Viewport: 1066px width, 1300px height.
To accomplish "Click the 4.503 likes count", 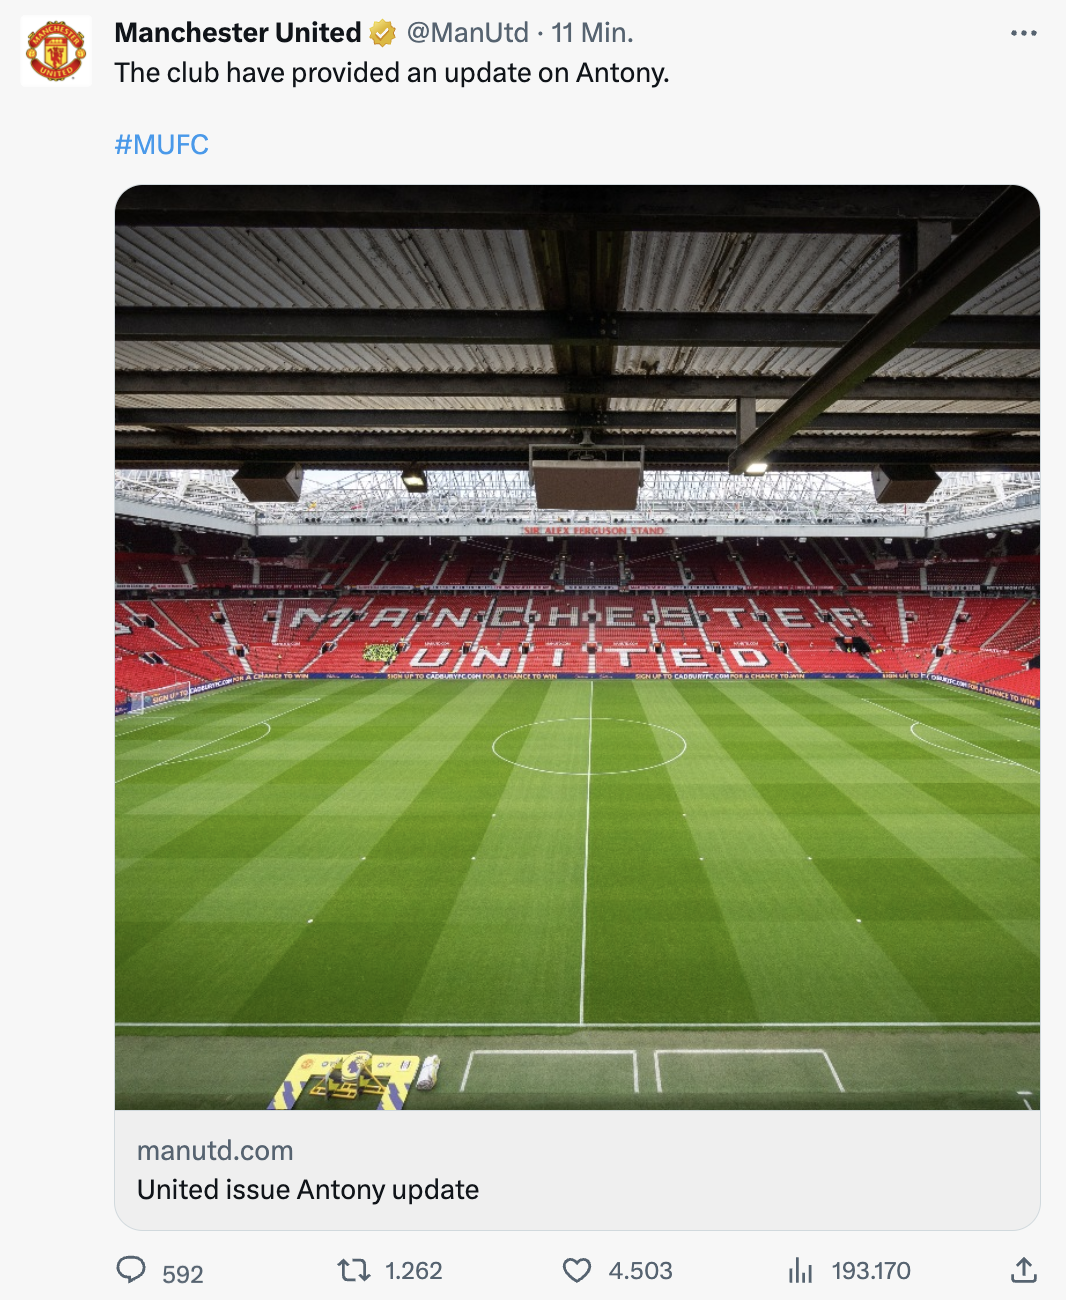I will [641, 1271].
